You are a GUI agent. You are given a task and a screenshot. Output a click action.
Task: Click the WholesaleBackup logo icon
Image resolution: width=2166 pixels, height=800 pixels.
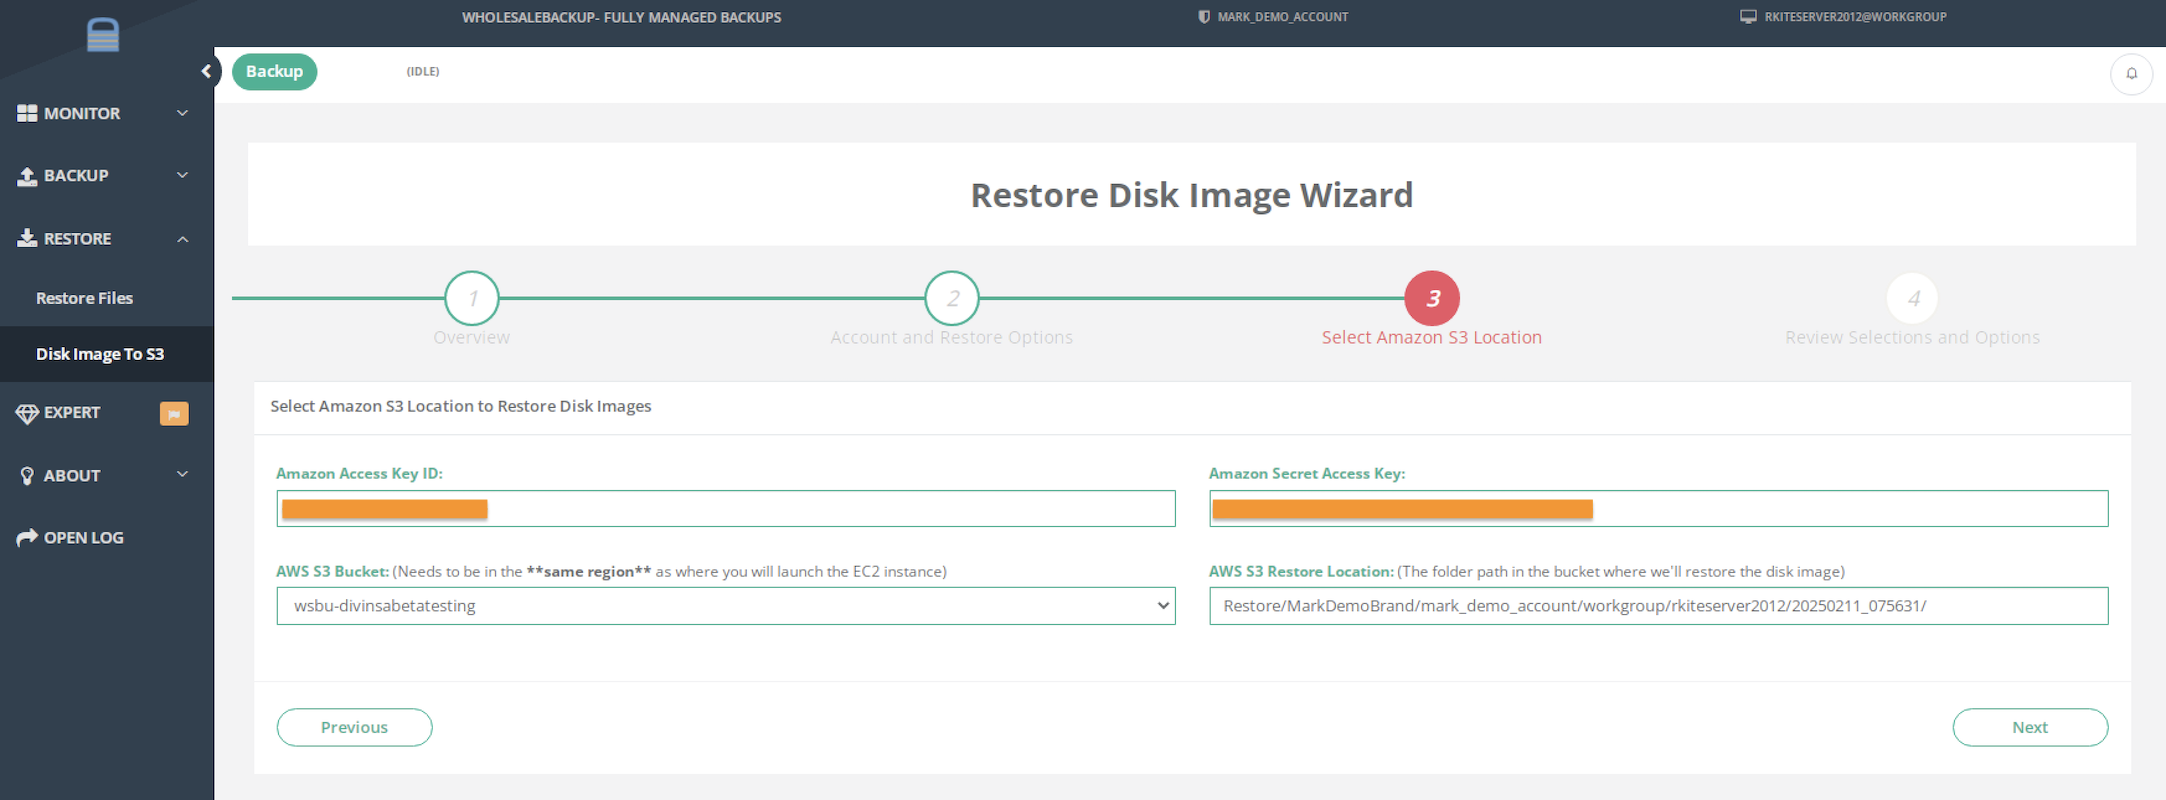(103, 35)
